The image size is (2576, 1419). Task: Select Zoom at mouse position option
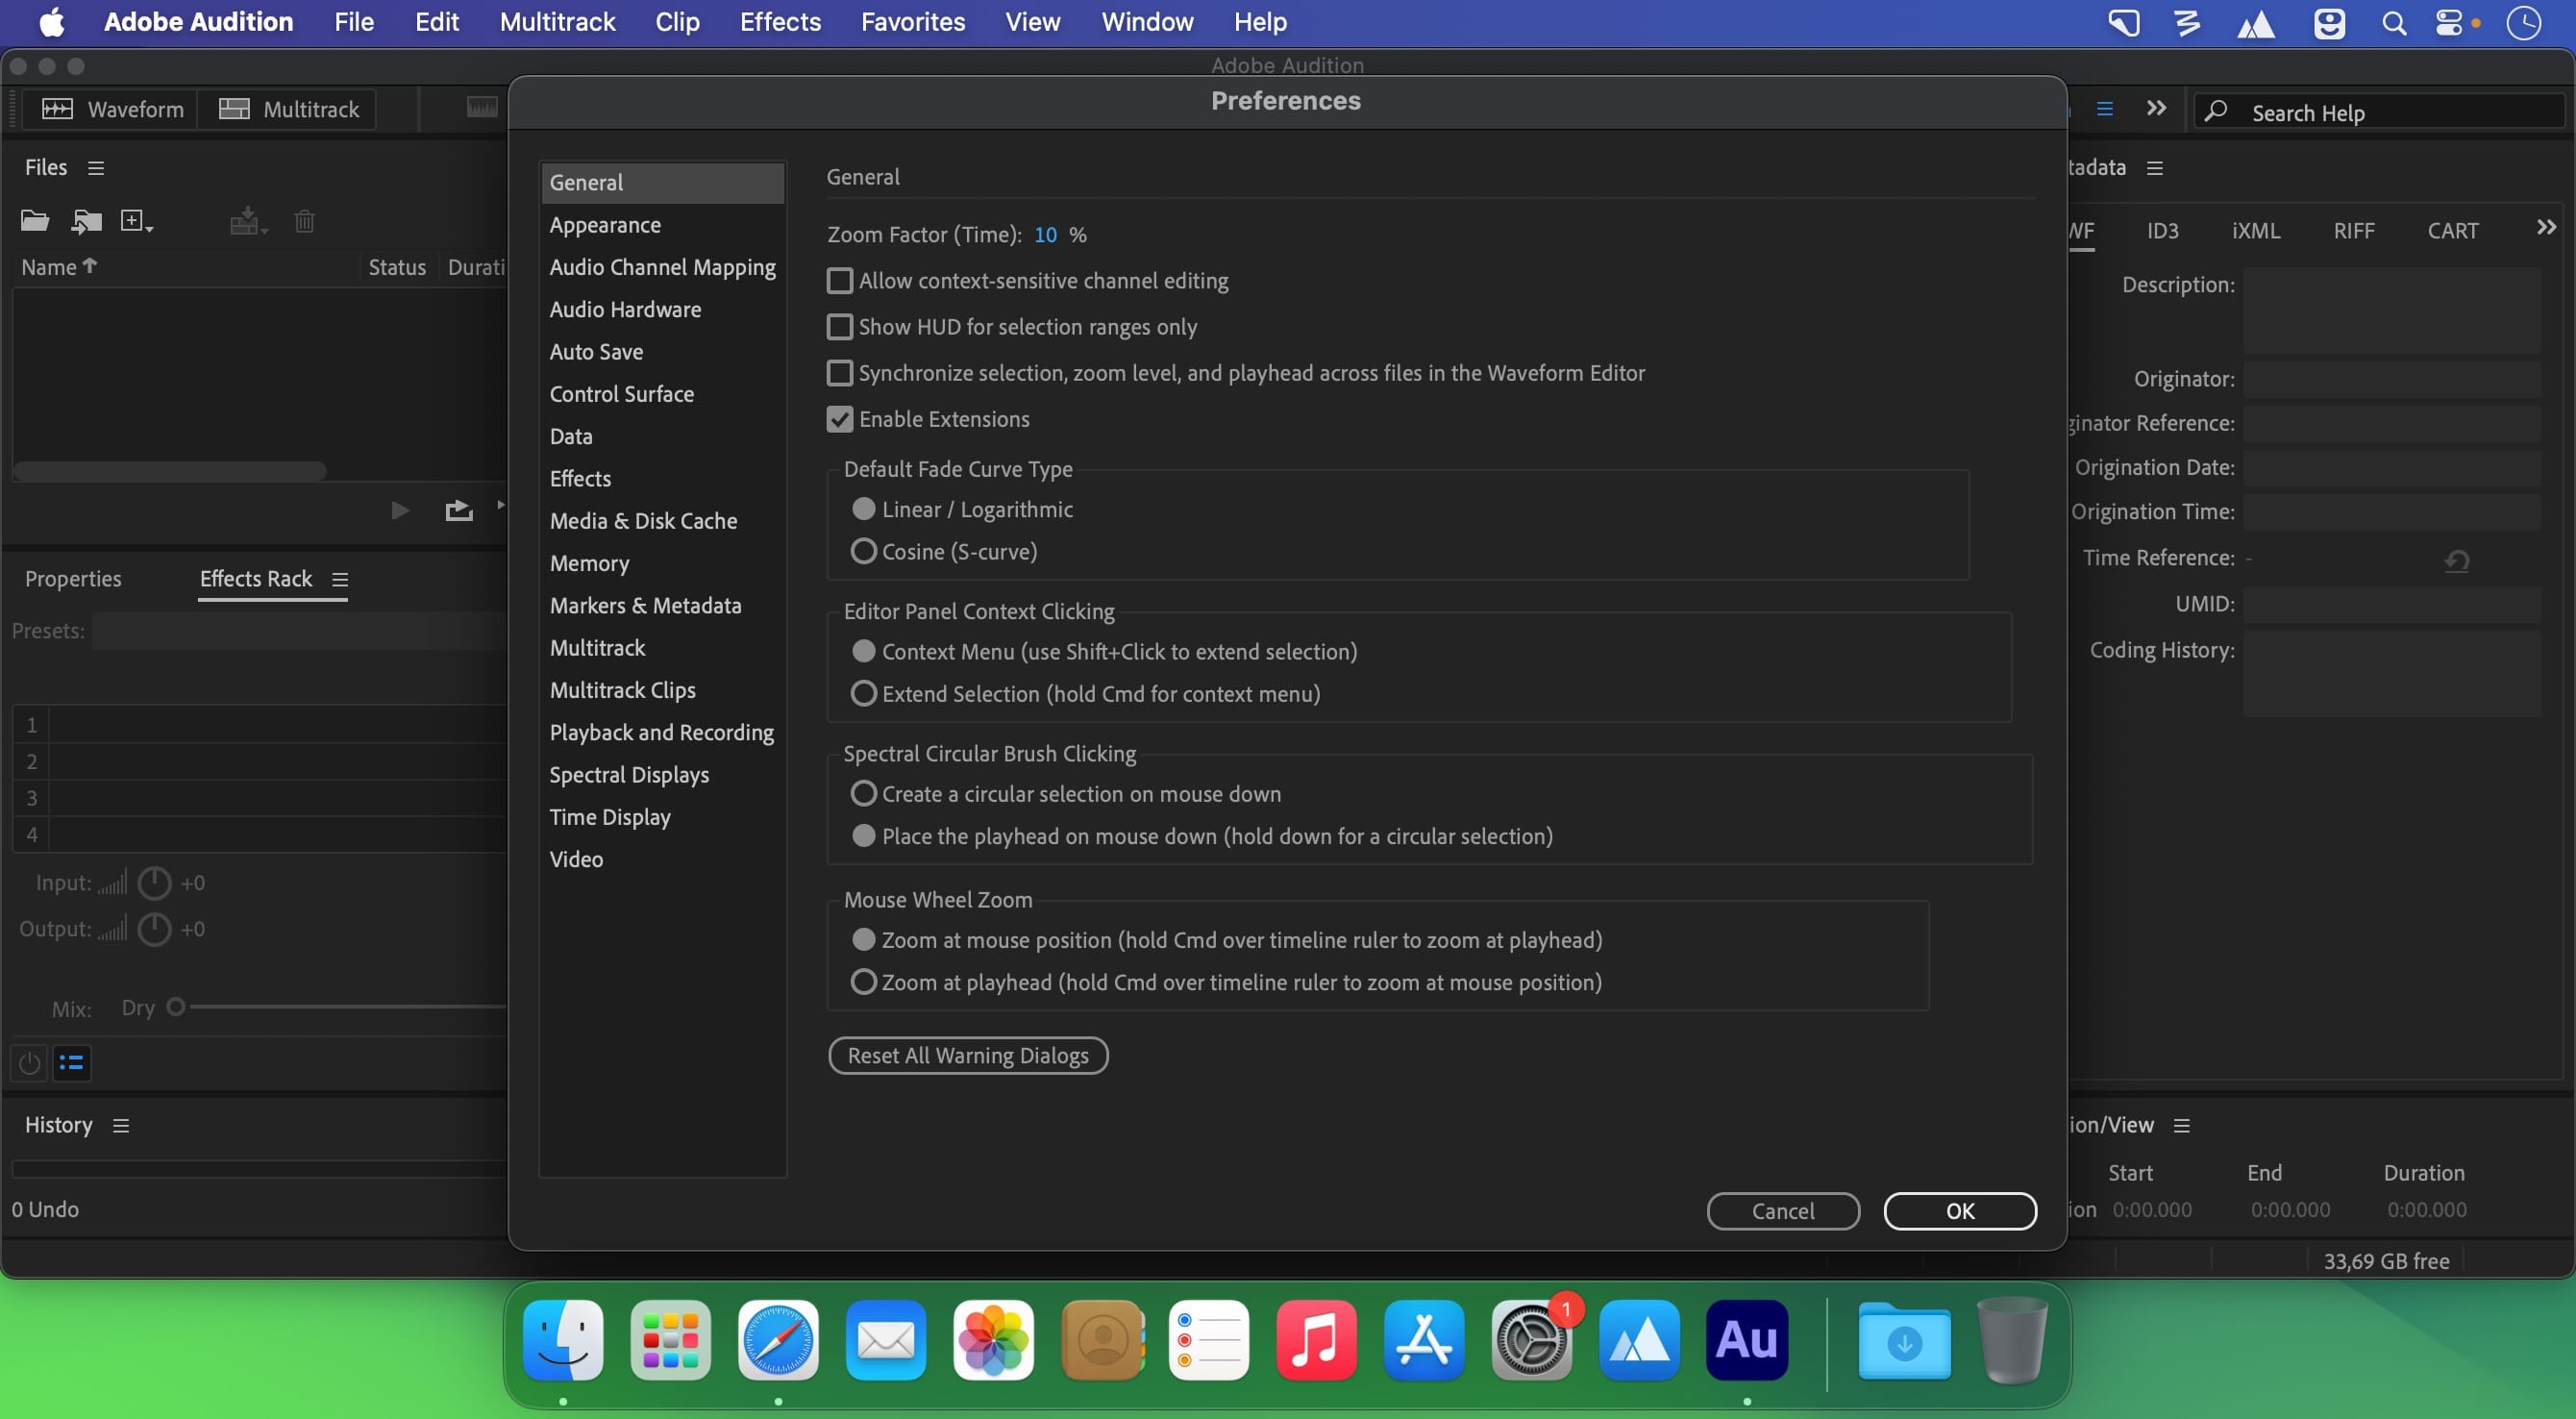pyautogui.click(x=864, y=940)
